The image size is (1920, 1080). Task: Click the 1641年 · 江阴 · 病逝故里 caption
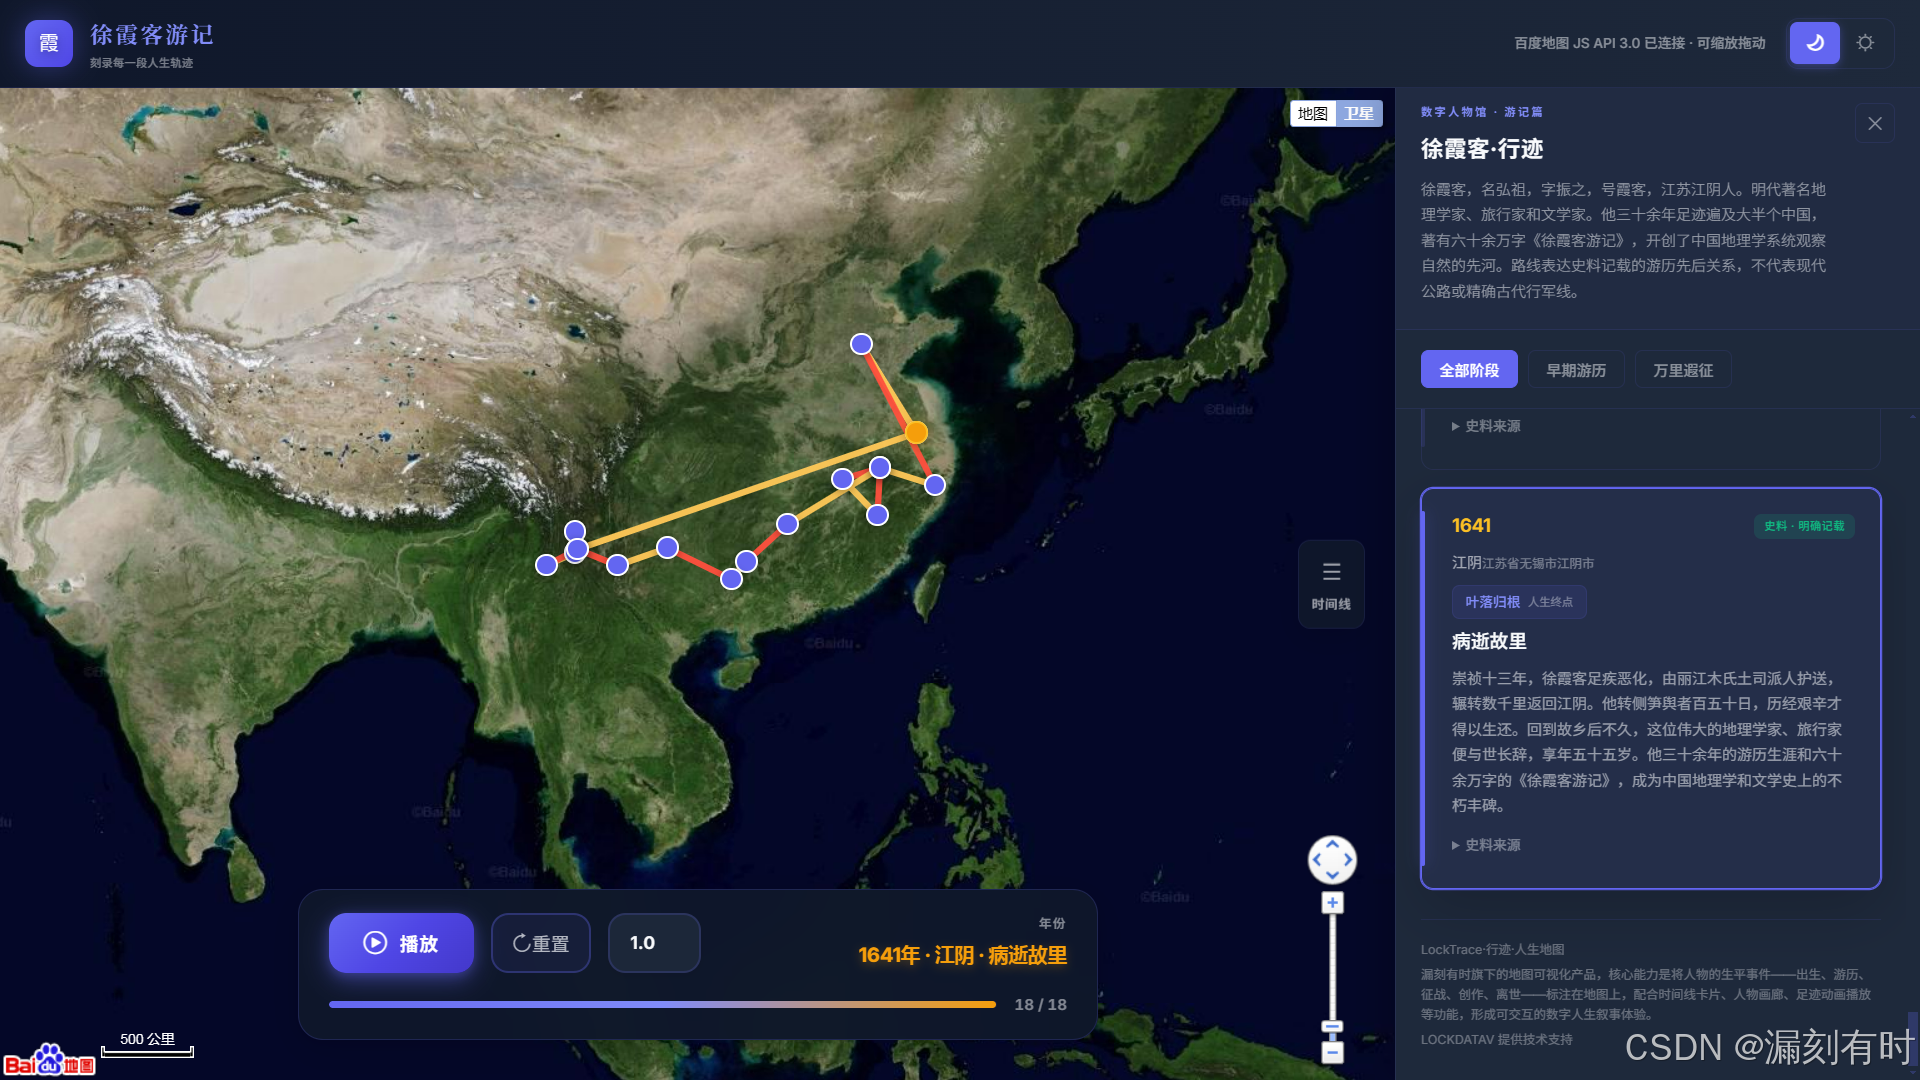(x=962, y=955)
